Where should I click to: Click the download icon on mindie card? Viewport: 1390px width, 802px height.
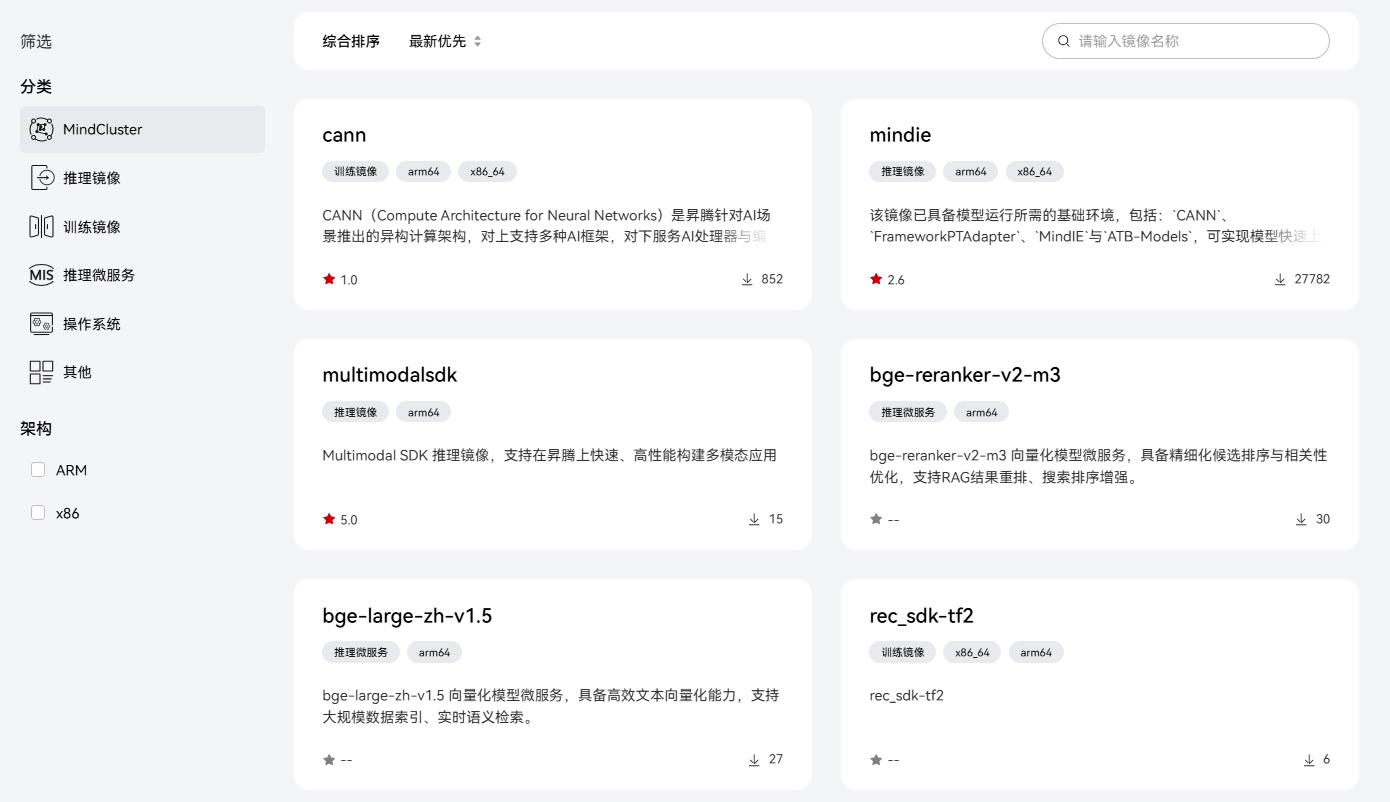1280,280
